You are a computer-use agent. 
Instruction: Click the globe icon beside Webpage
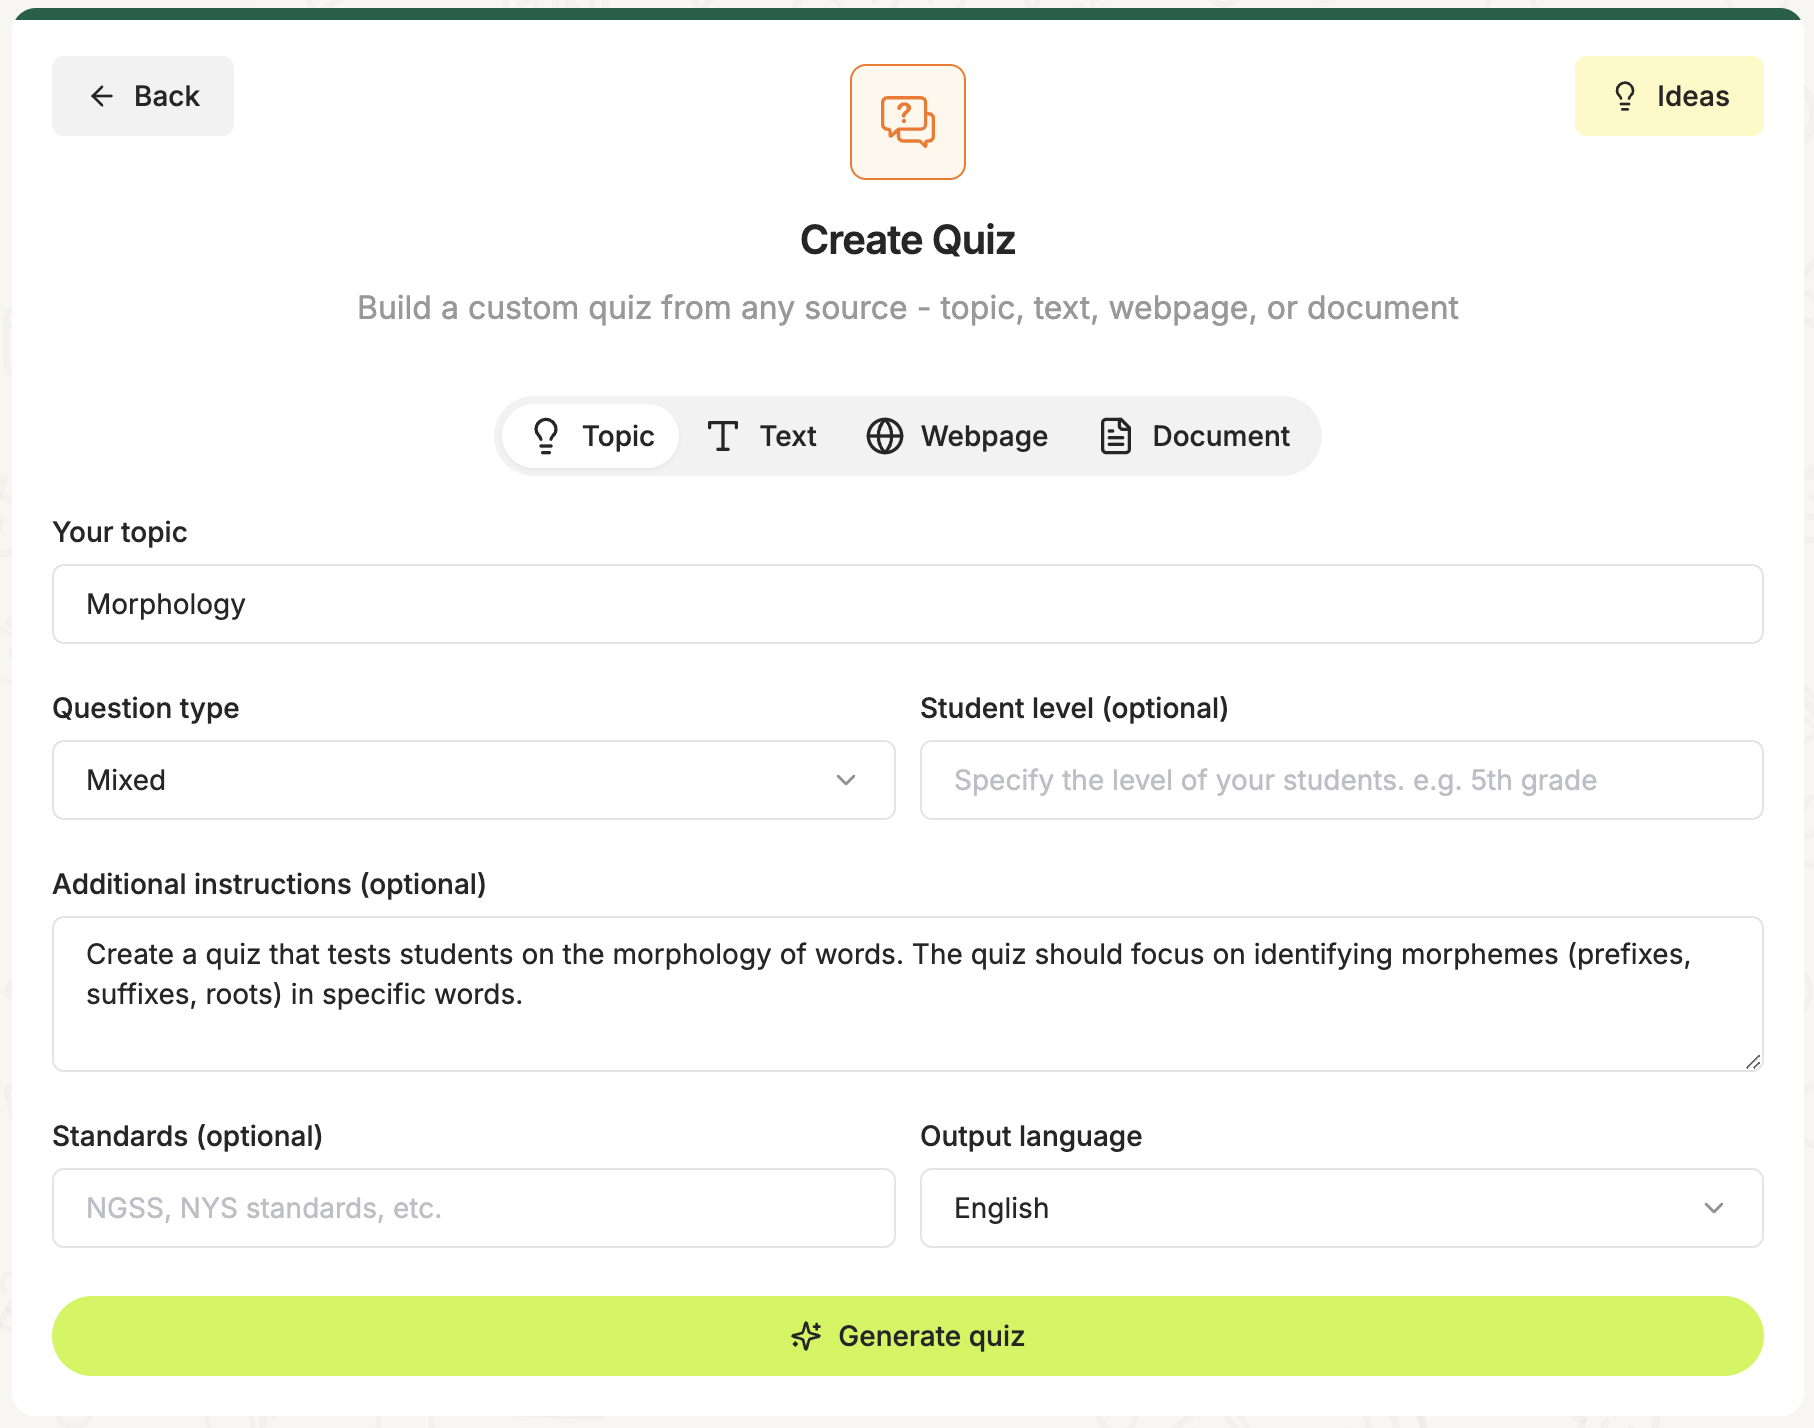[x=885, y=436]
